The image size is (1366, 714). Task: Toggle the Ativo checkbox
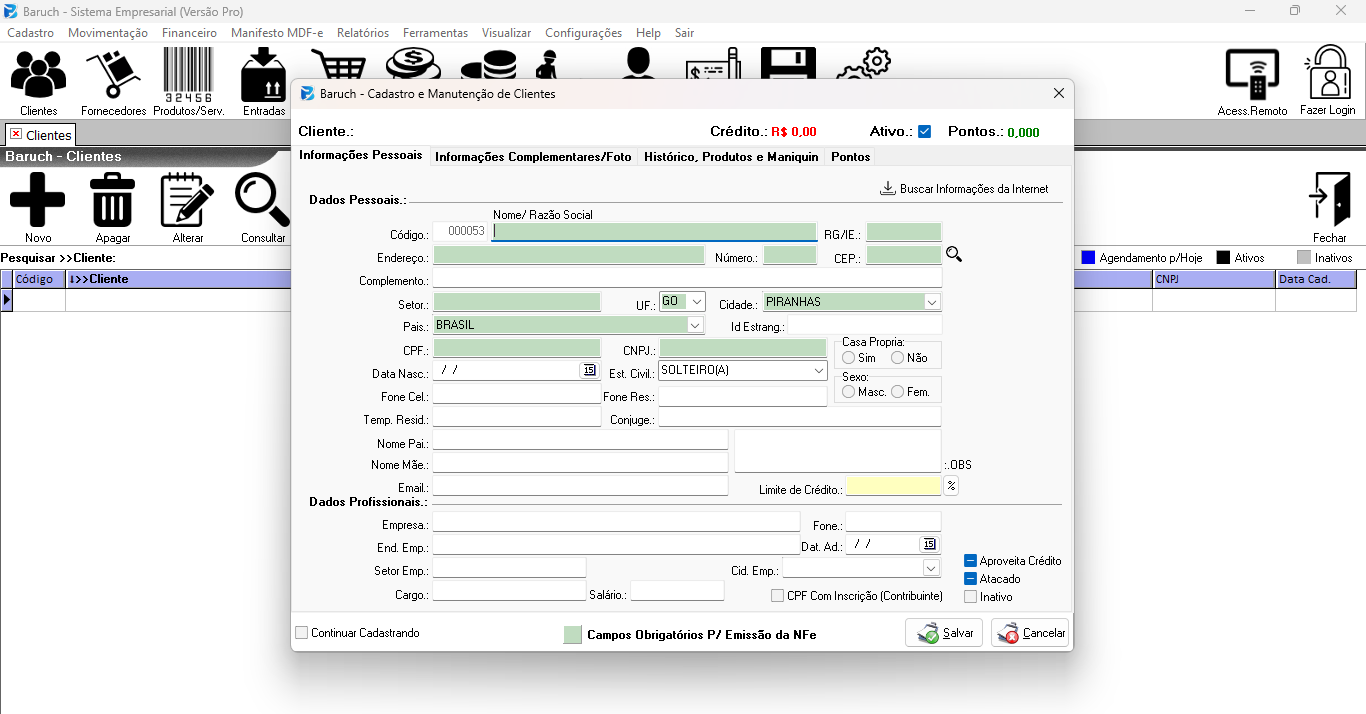925,132
